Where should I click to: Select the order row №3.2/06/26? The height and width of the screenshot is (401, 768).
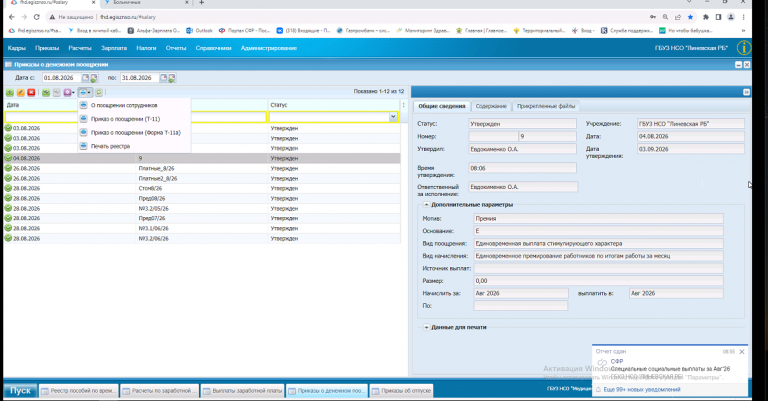click(202, 238)
